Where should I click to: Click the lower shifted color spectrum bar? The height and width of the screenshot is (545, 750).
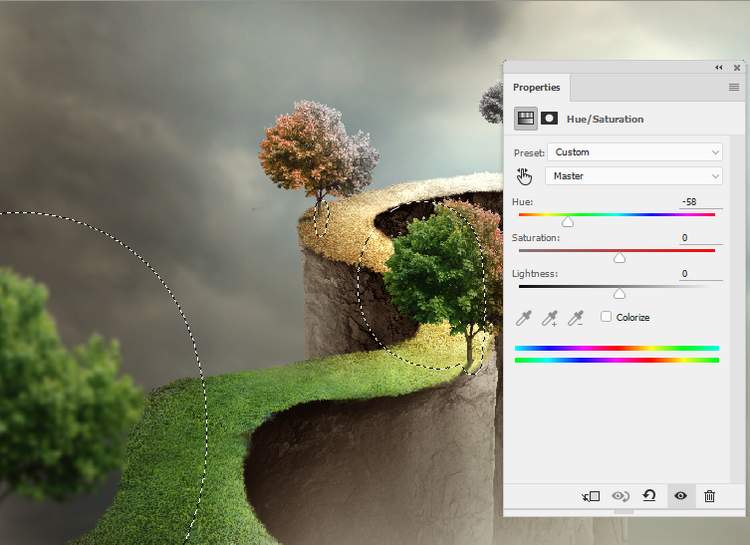tap(617, 360)
